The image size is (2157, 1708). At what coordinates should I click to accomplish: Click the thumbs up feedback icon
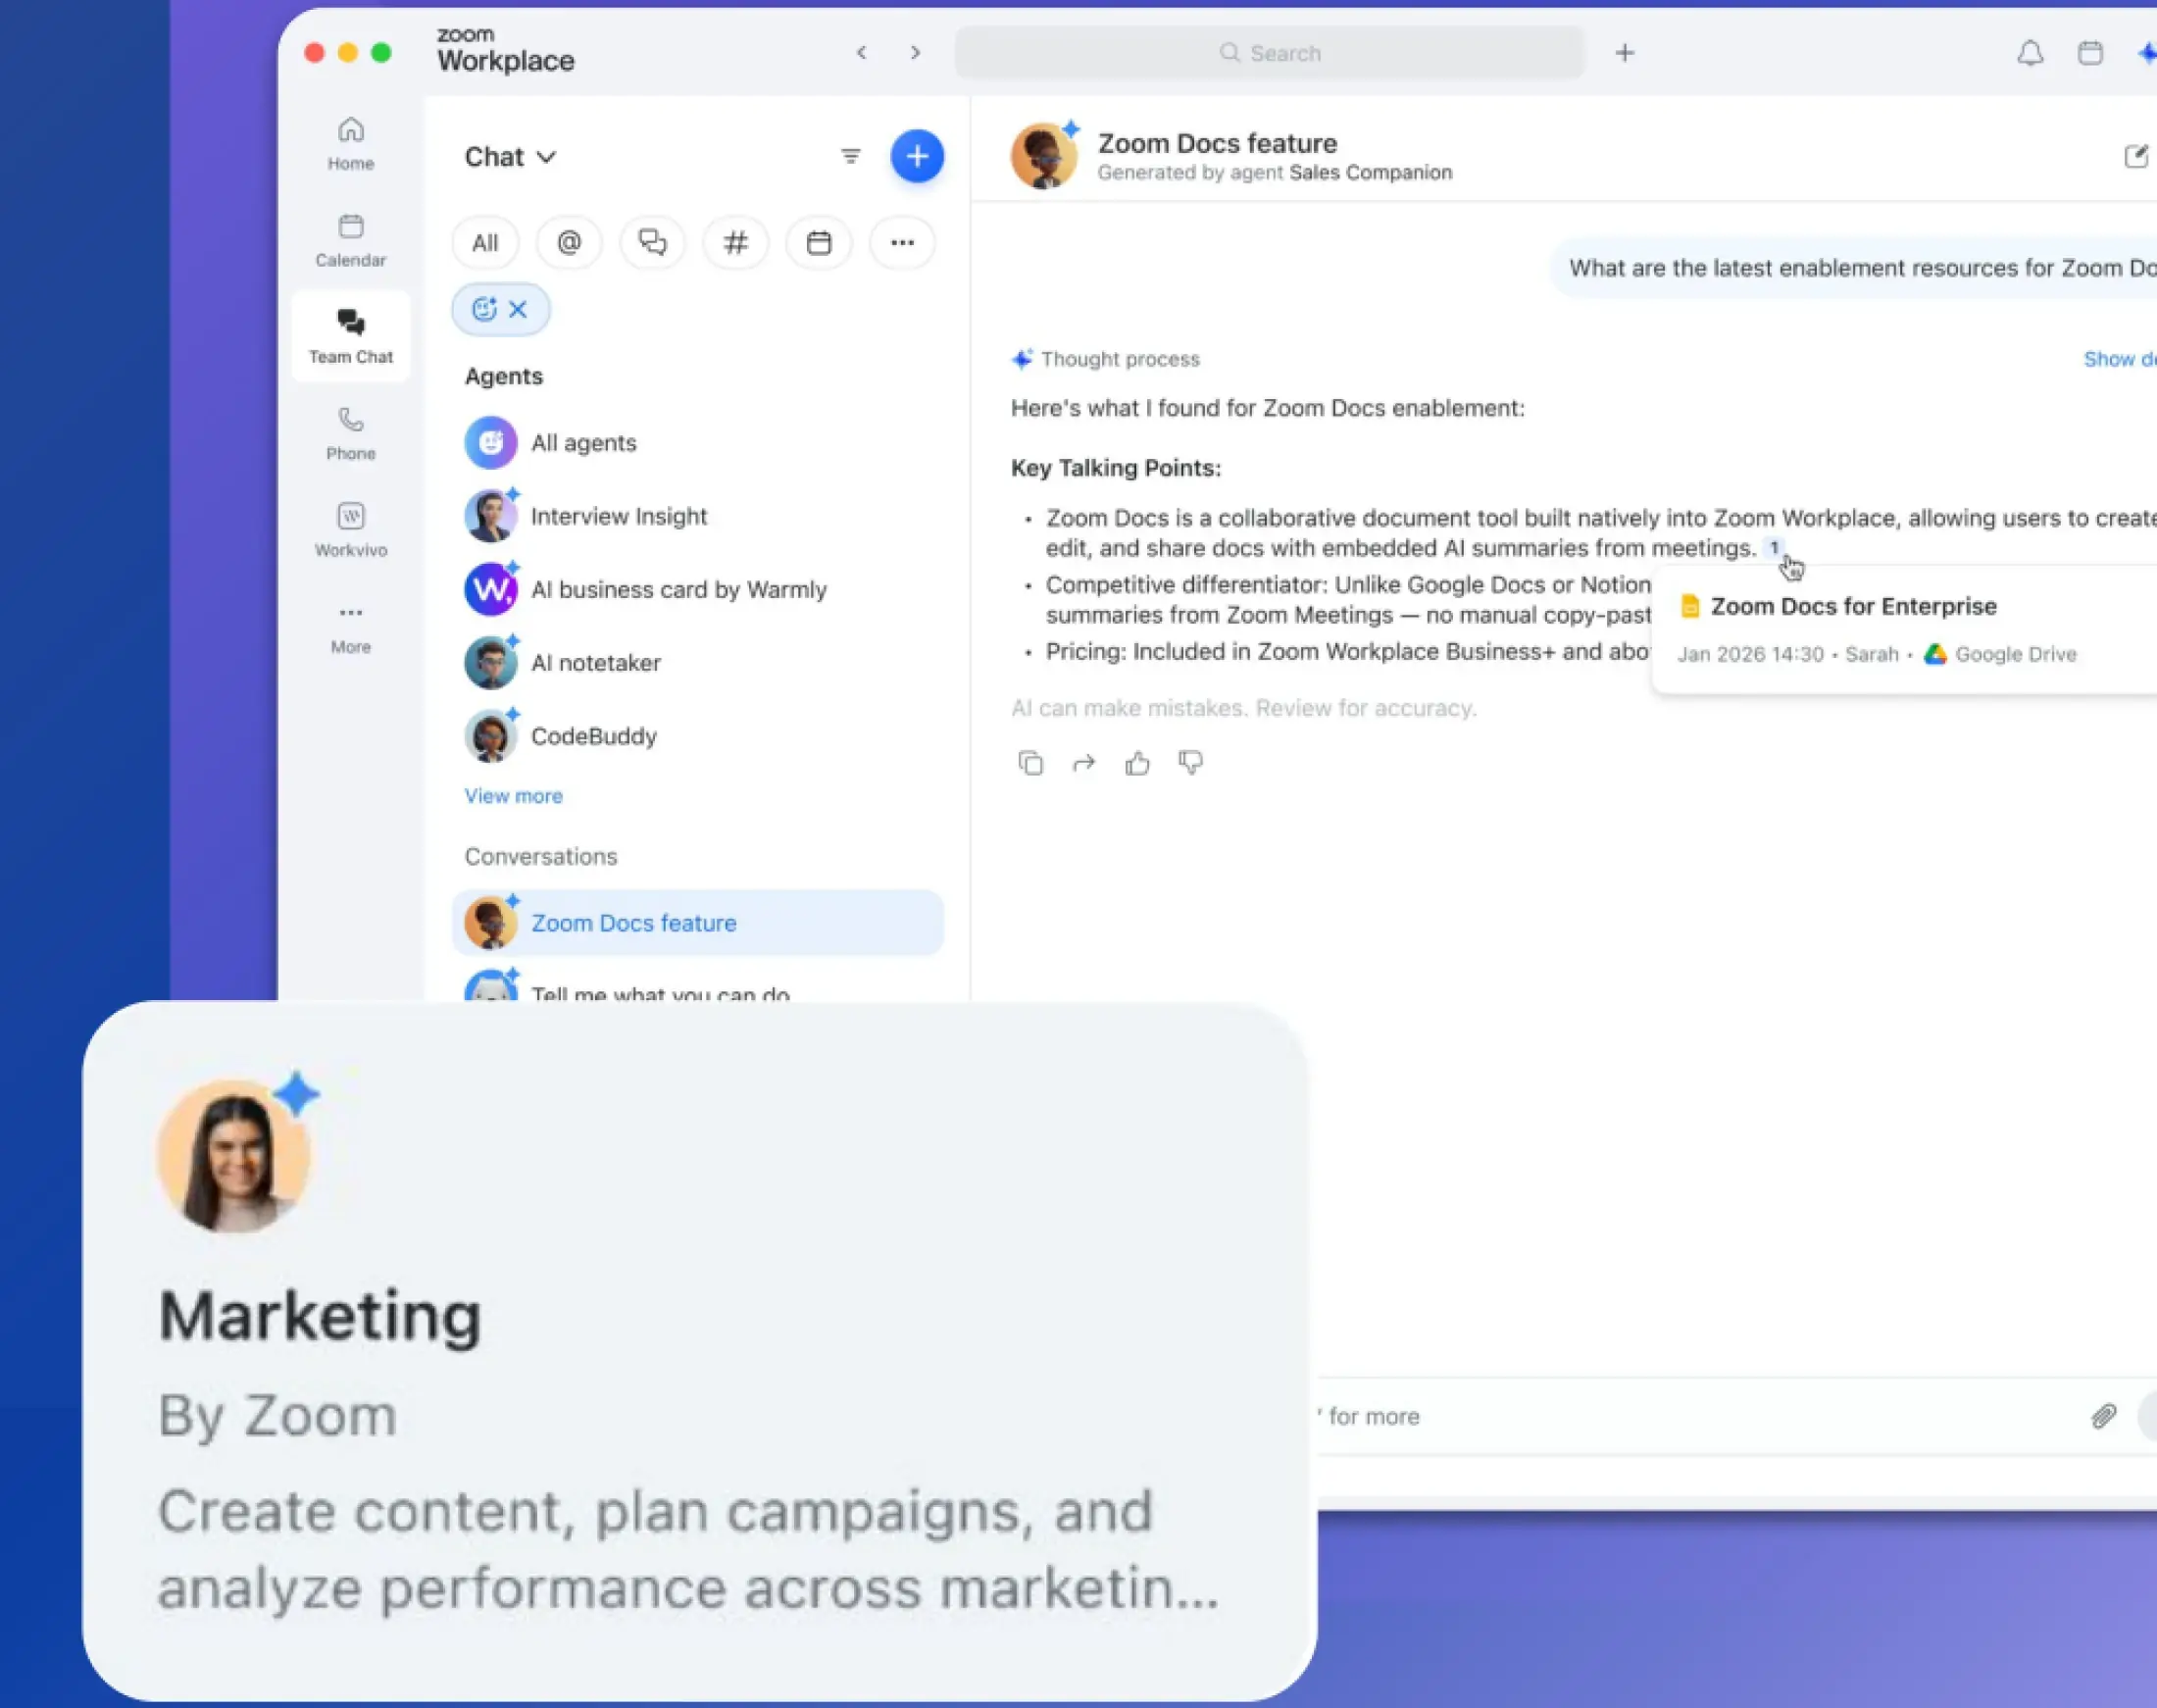pyautogui.click(x=1136, y=764)
